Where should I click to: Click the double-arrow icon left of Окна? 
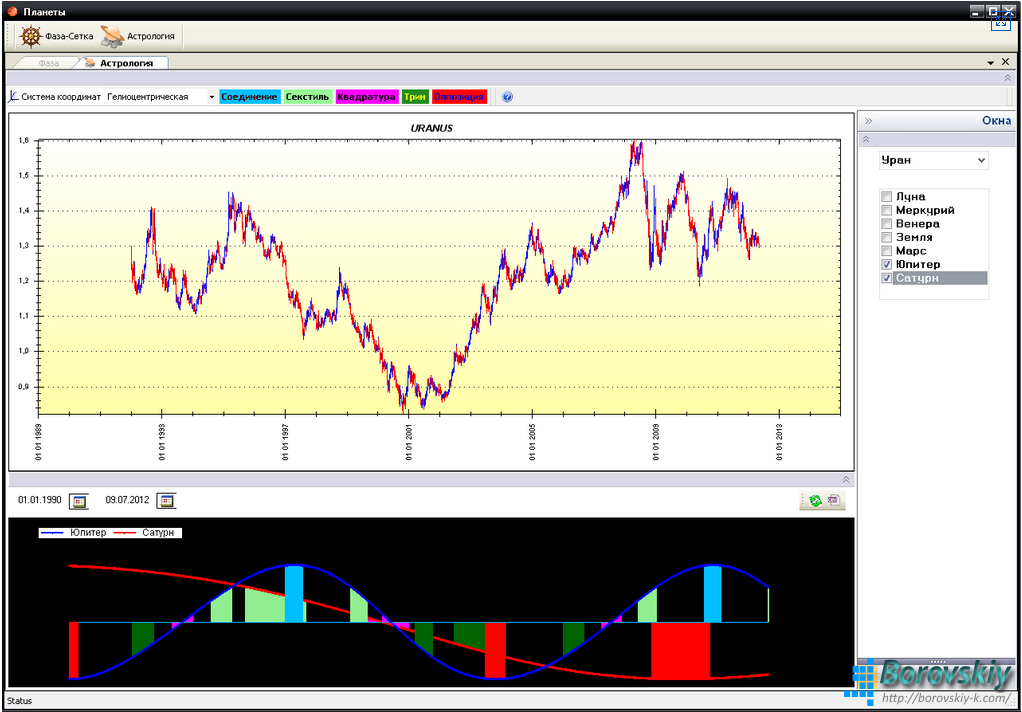868,121
